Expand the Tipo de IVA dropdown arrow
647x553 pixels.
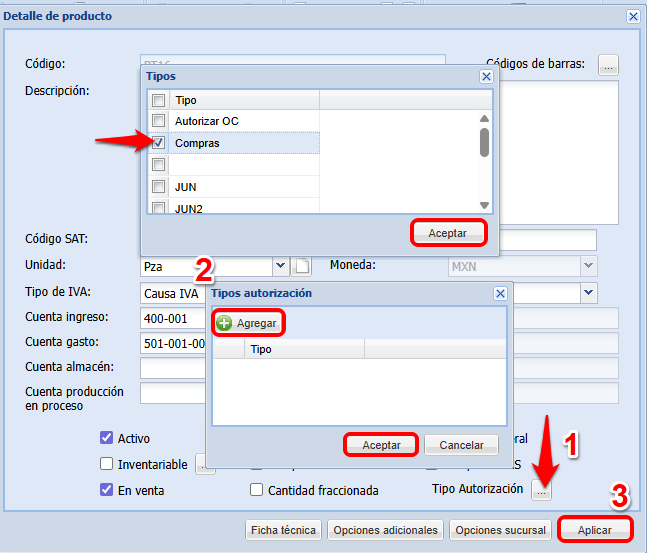coord(589,293)
